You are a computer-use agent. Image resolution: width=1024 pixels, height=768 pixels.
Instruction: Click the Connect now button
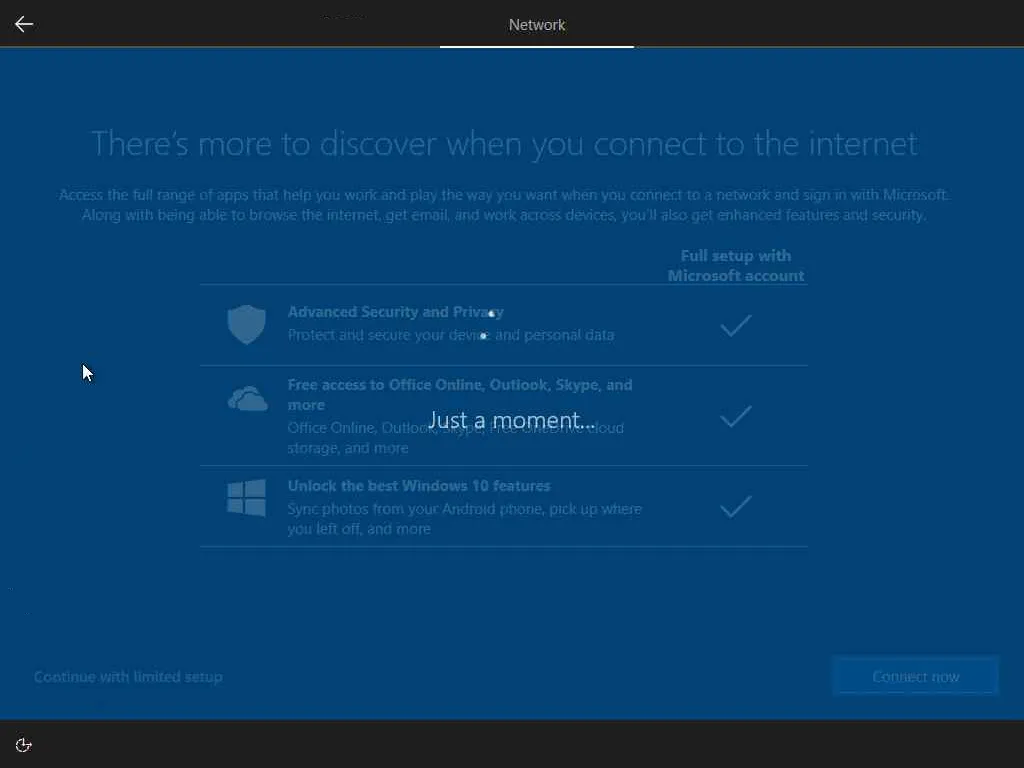click(916, 677)
